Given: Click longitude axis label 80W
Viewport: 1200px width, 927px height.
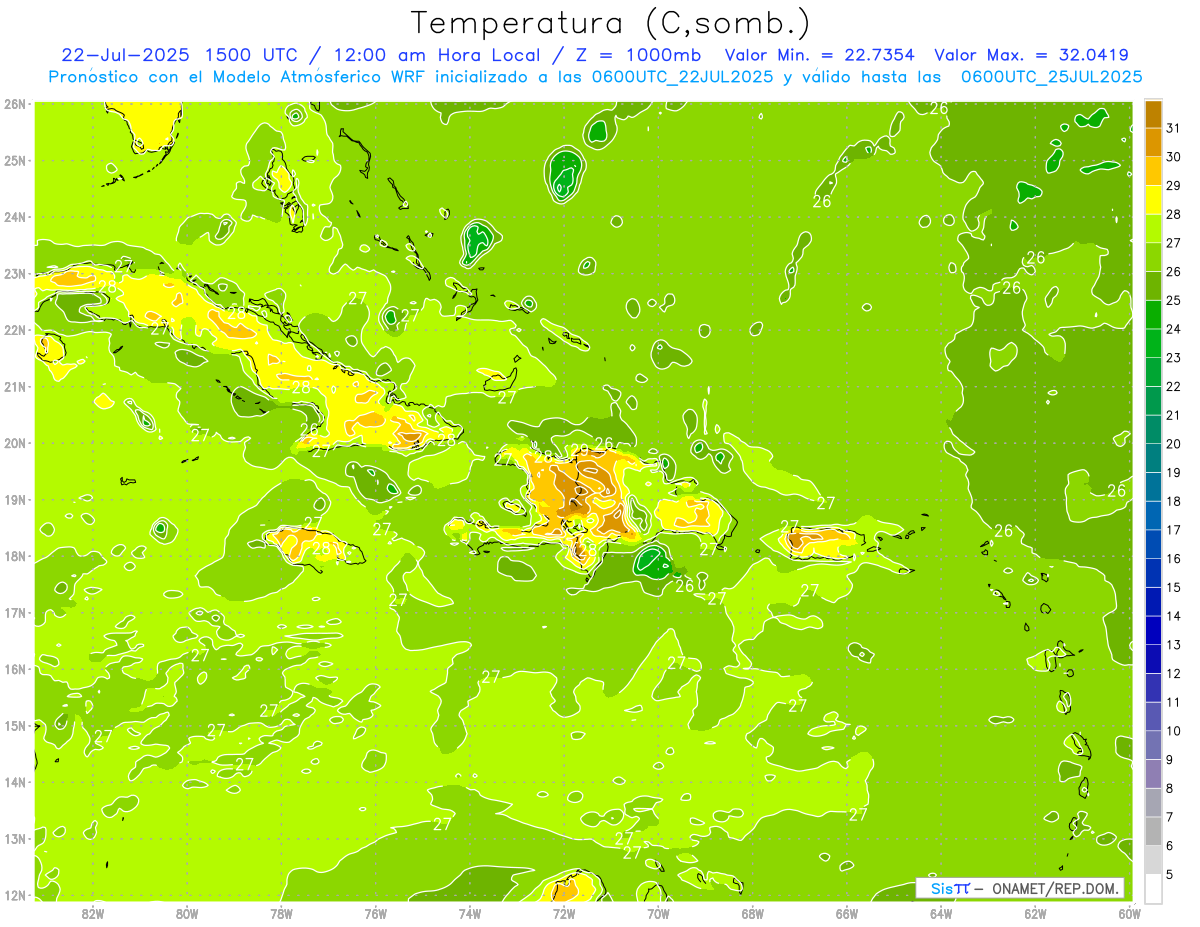Looking at the screenshot, I should click(187, 913).
